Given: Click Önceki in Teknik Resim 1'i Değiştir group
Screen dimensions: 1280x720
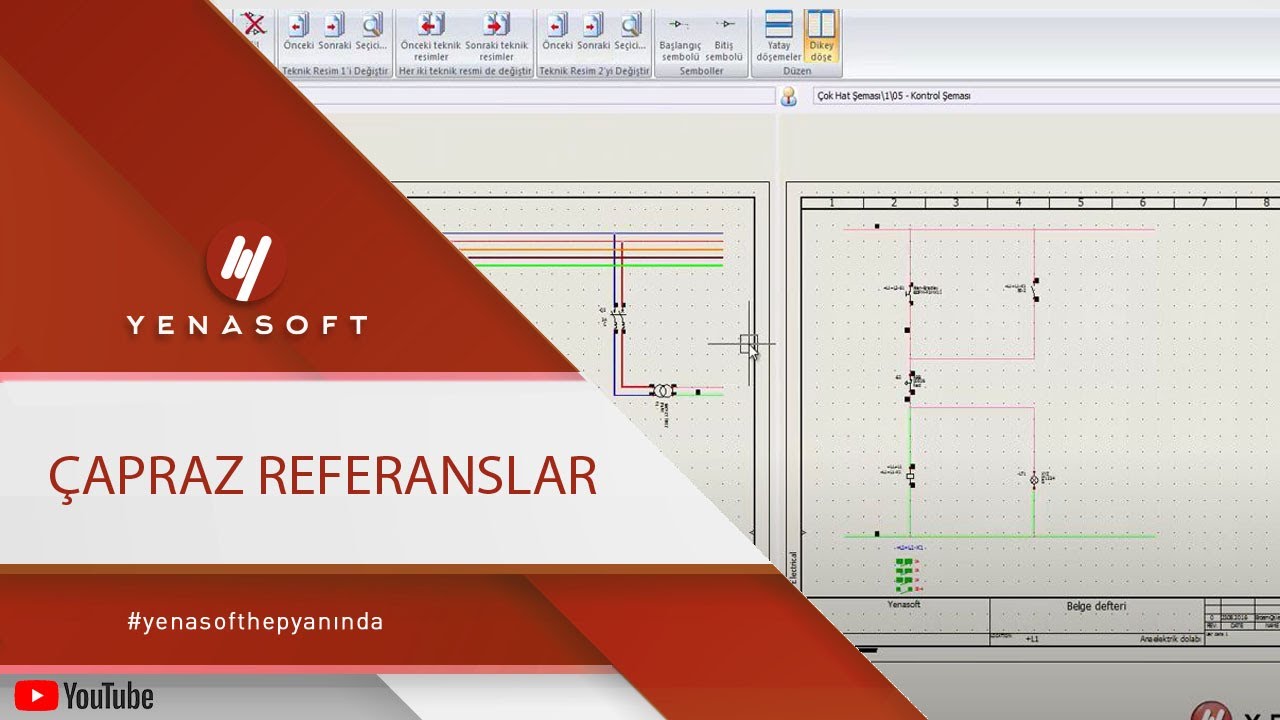Looking at the screenshot, I should pos(298,32).
